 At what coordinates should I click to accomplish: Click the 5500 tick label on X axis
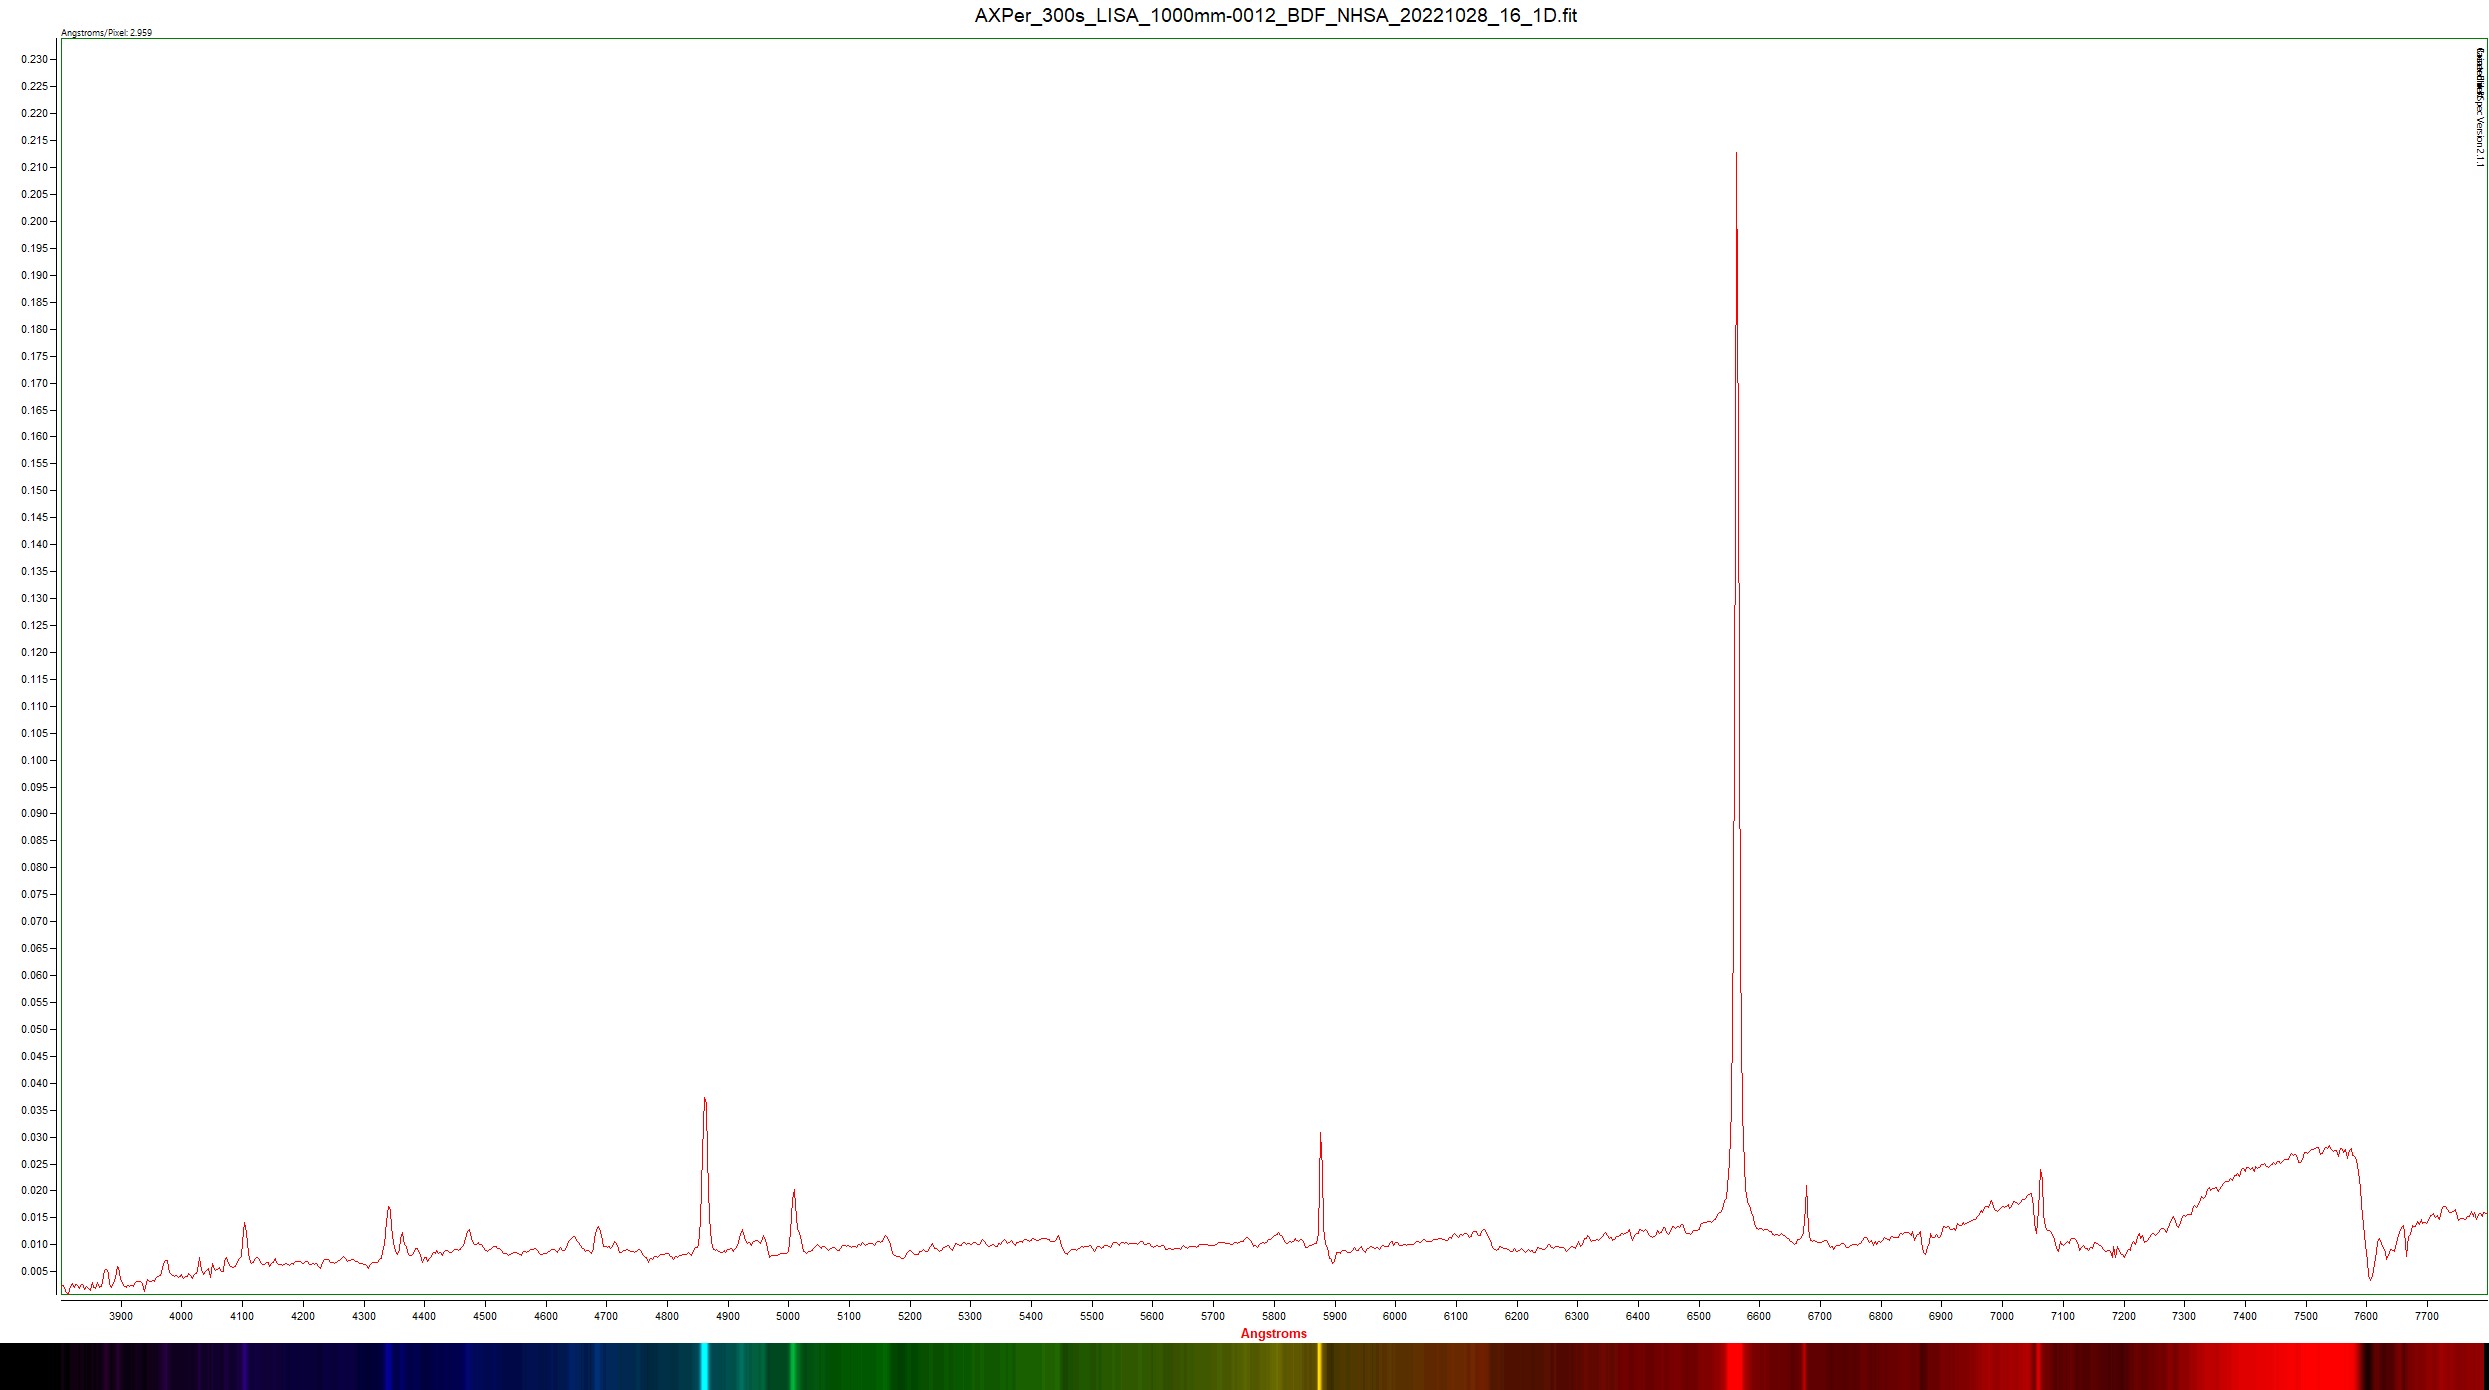click(x=1091, y=1316)
